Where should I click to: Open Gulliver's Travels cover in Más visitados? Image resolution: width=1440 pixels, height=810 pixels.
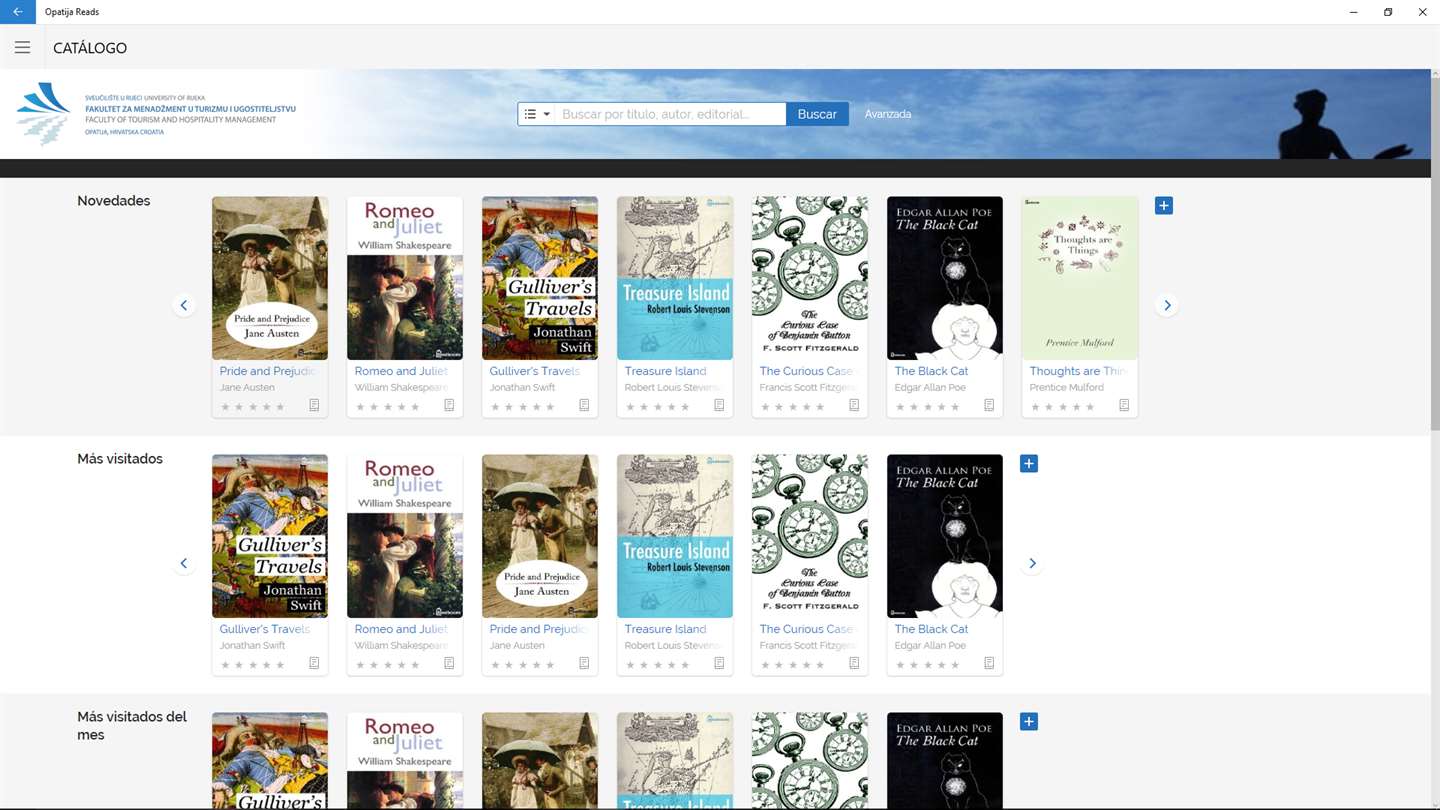[270, 536]
